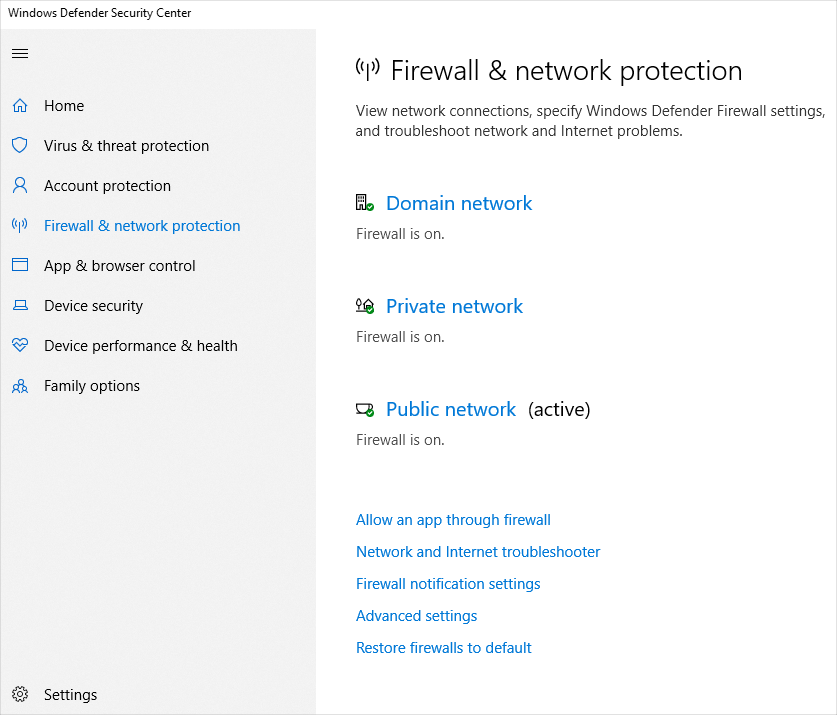Open Allow an app through firewall

(453, 520)
